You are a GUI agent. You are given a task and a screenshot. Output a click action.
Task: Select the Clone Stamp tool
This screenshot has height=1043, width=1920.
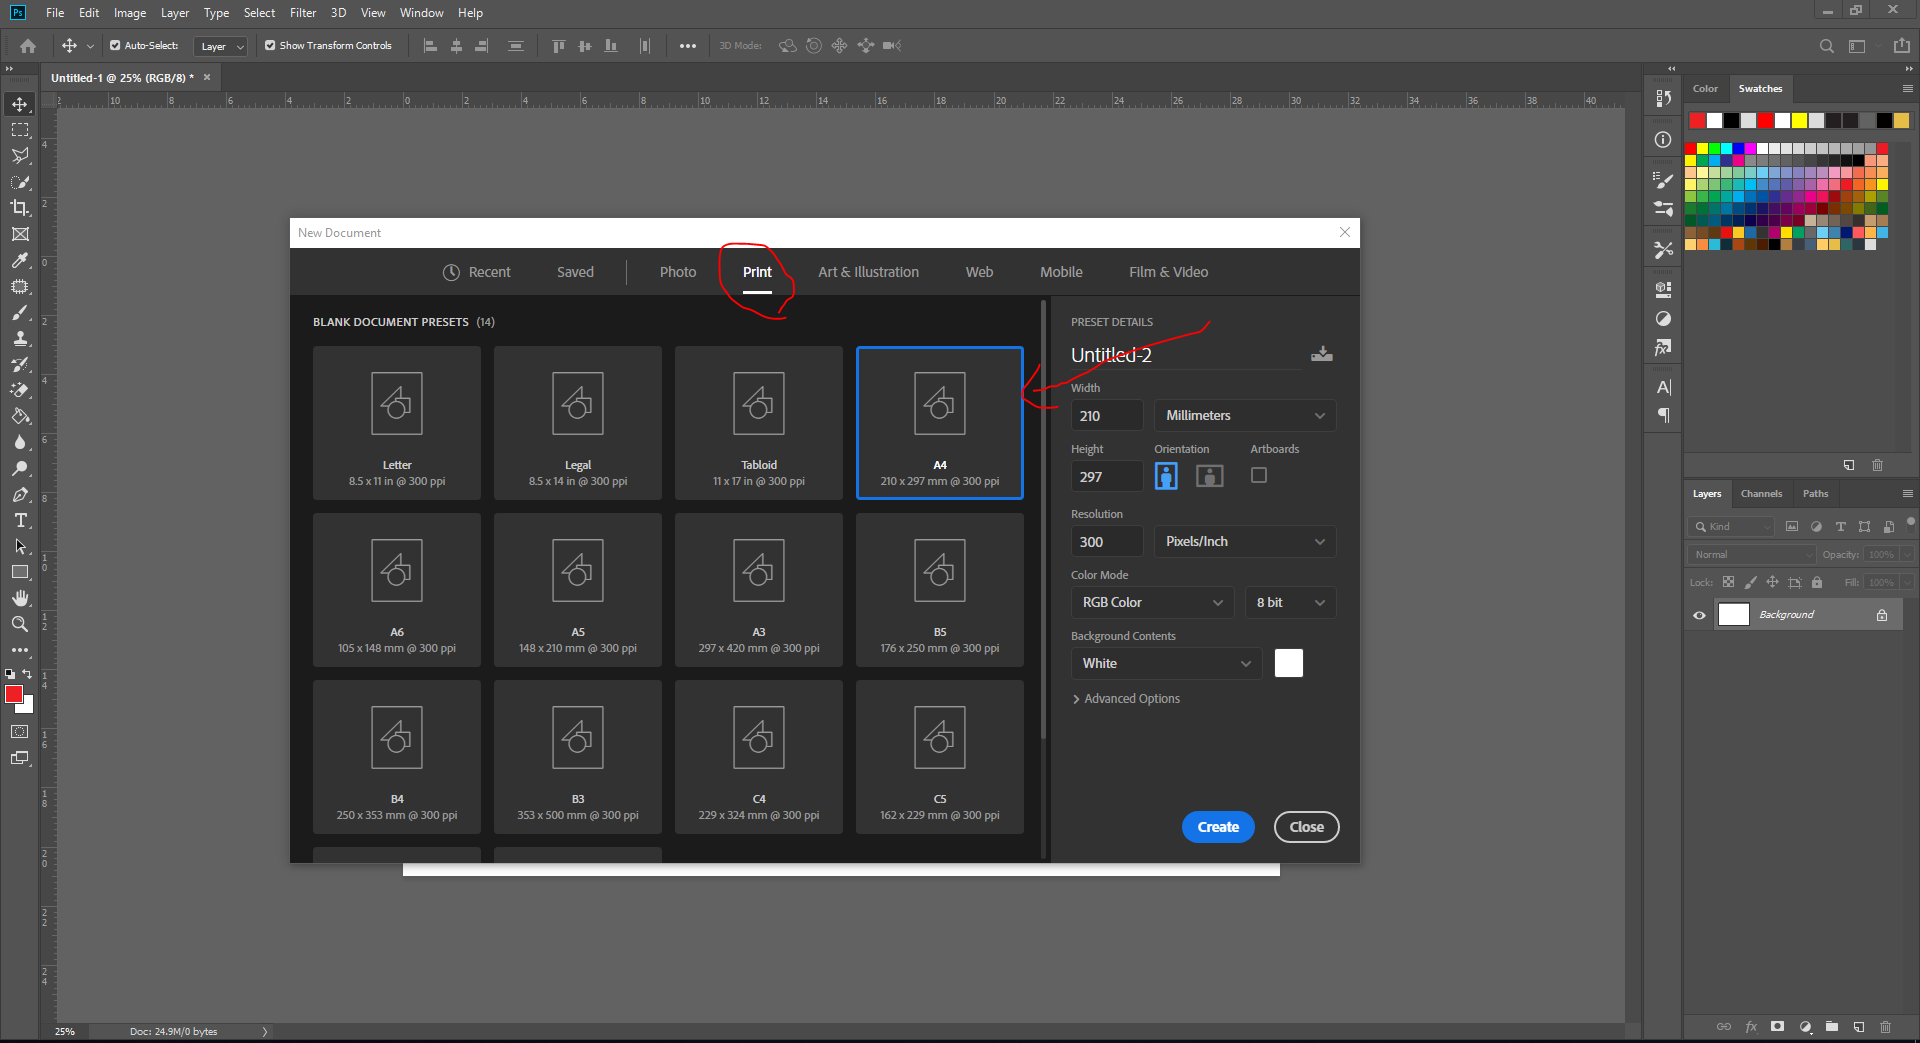click(x=20, y=338)
